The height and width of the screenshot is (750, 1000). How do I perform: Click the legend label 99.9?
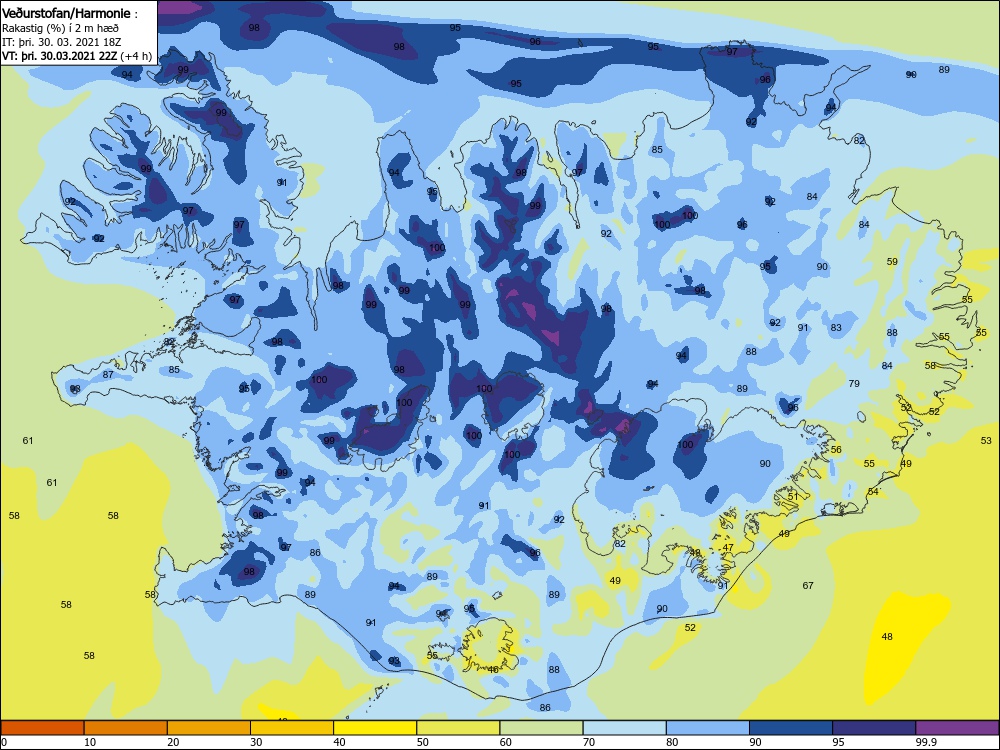[x=926, y=742]
